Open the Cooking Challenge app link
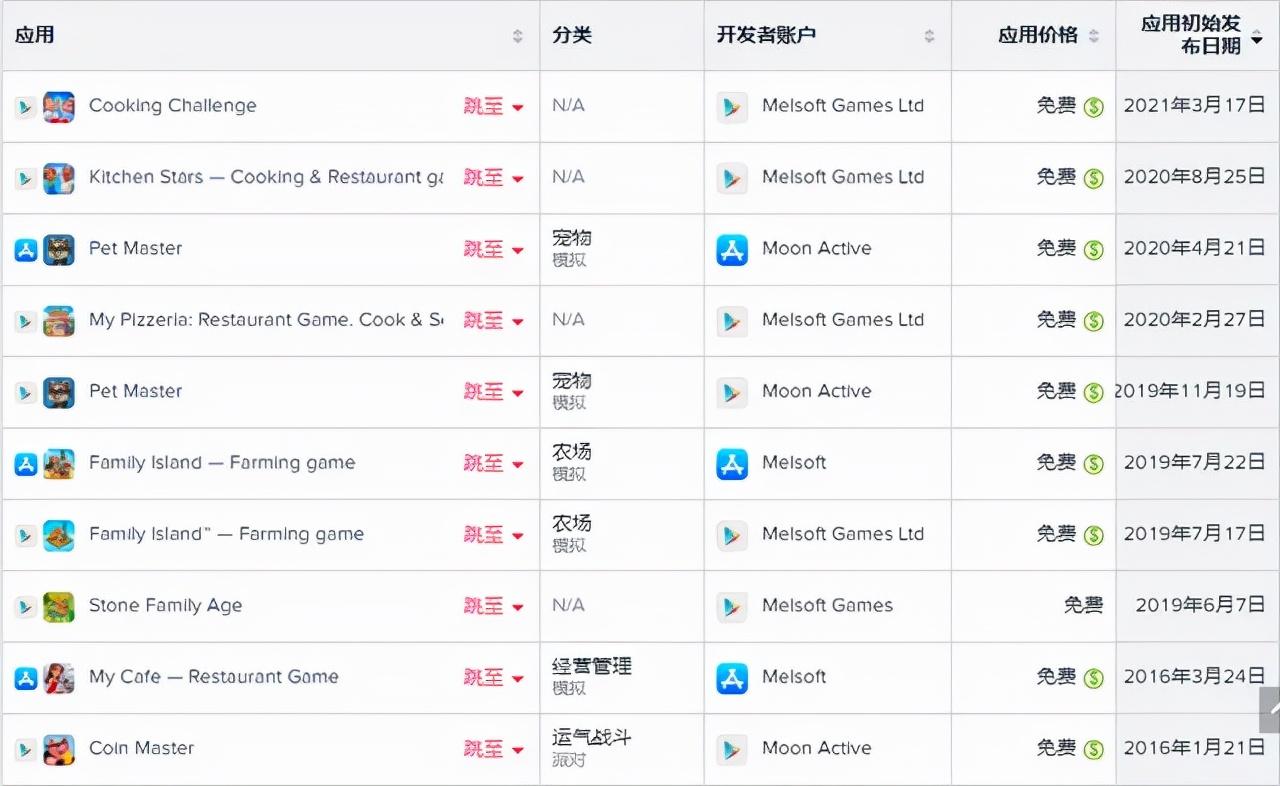The image size is (1280, 786). click(172, 106)
